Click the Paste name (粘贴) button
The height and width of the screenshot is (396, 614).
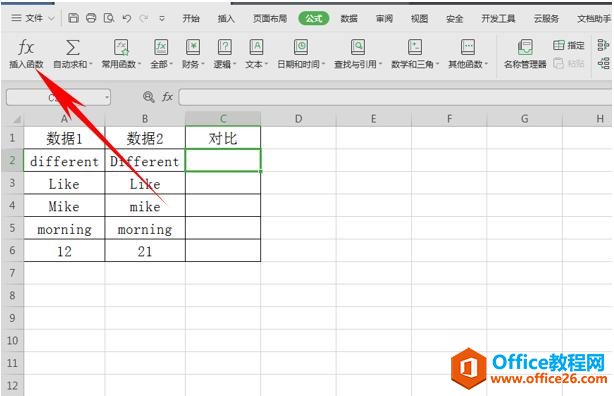point(569,63)
